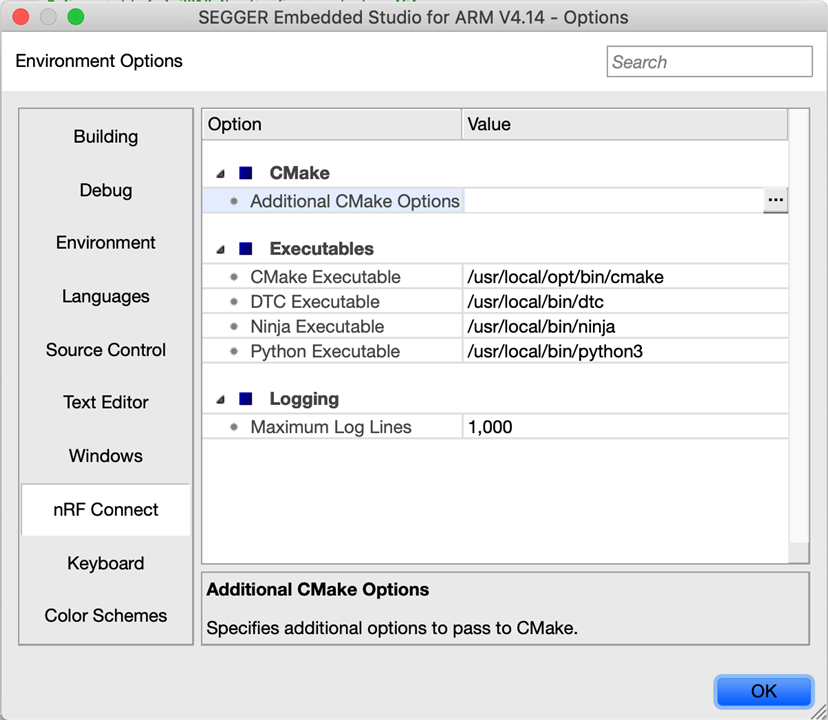This screenshot has height=720, width=828.
Task: Select the Python Executable option row
Action: pyautogui.click(x=495, y=351)
